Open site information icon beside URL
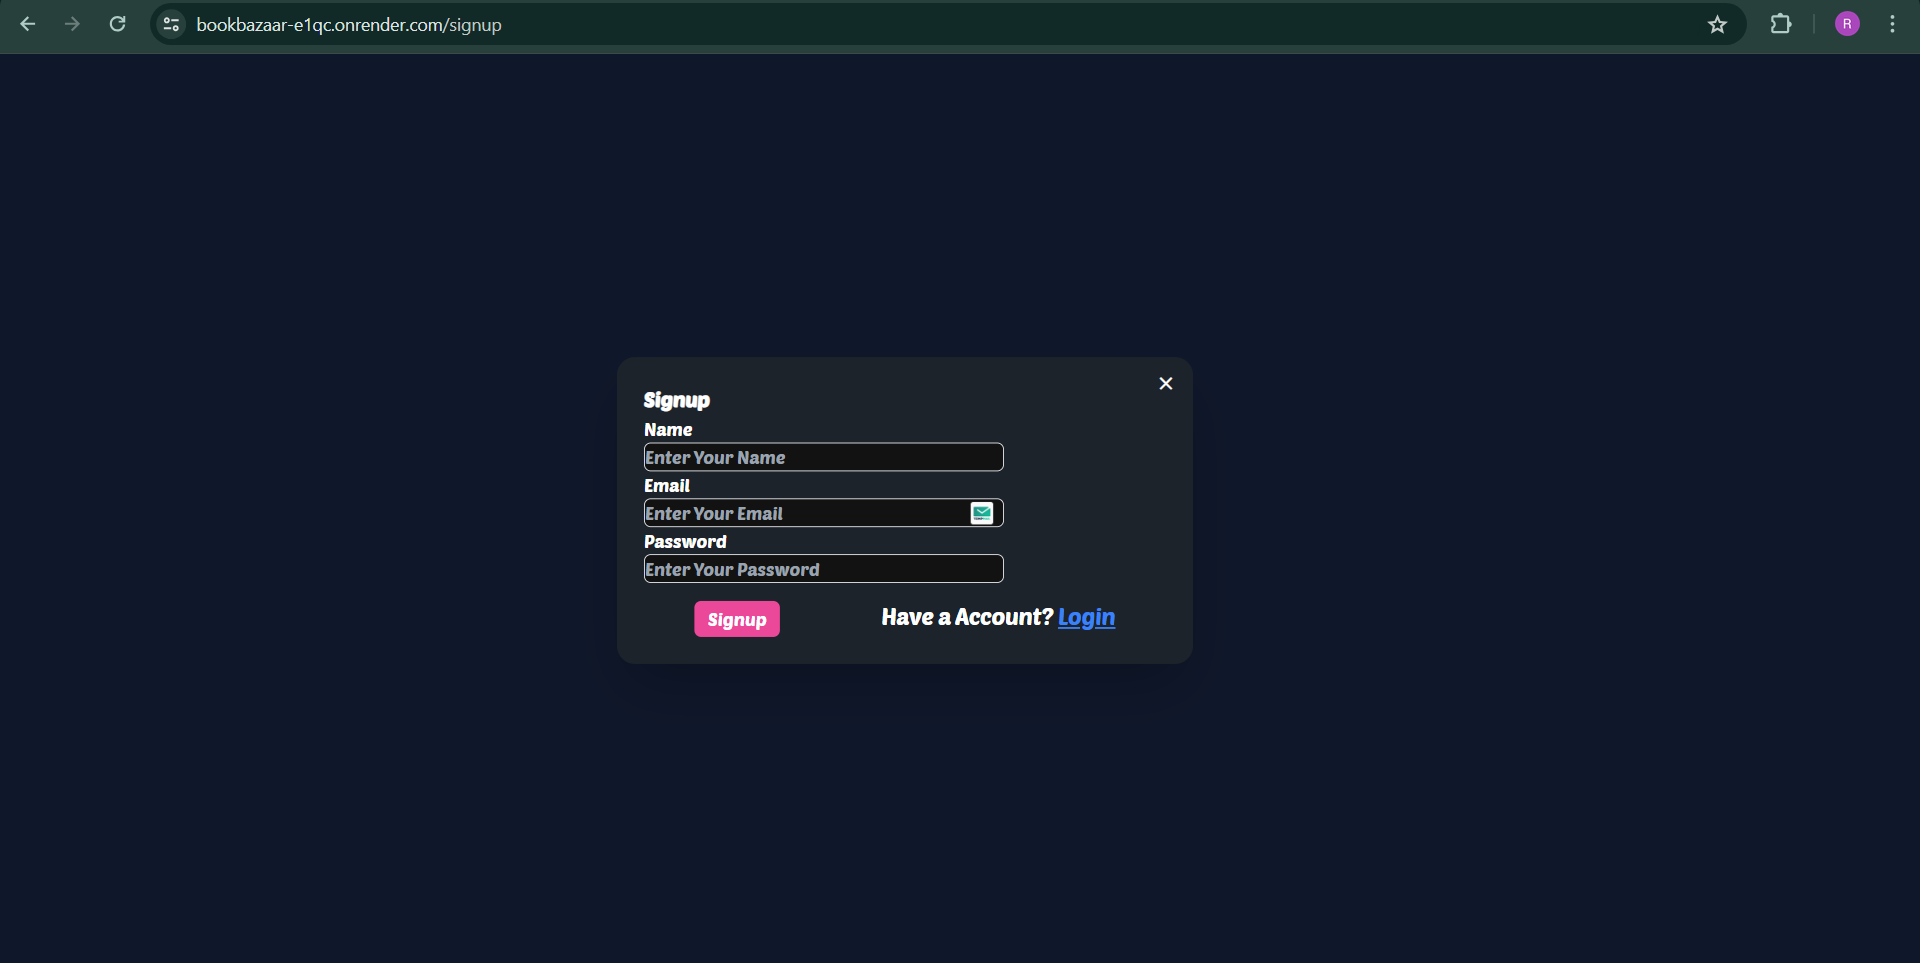Screen dimensions: 1920x963 [171, 24]
